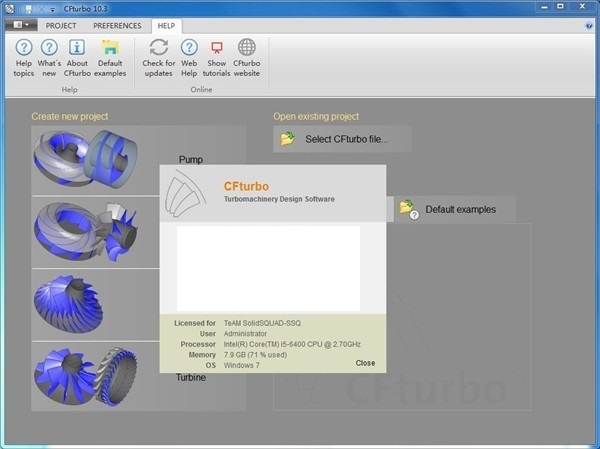Click the What's new icon

click(x=49, y=57)
